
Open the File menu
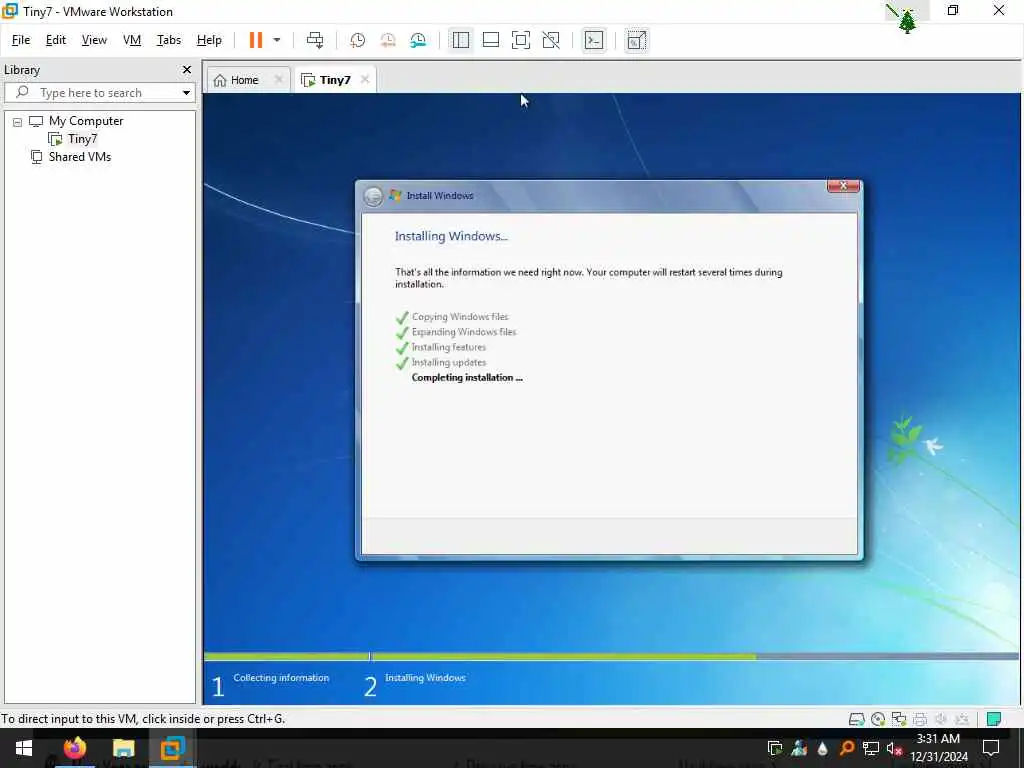coord(21,40)
